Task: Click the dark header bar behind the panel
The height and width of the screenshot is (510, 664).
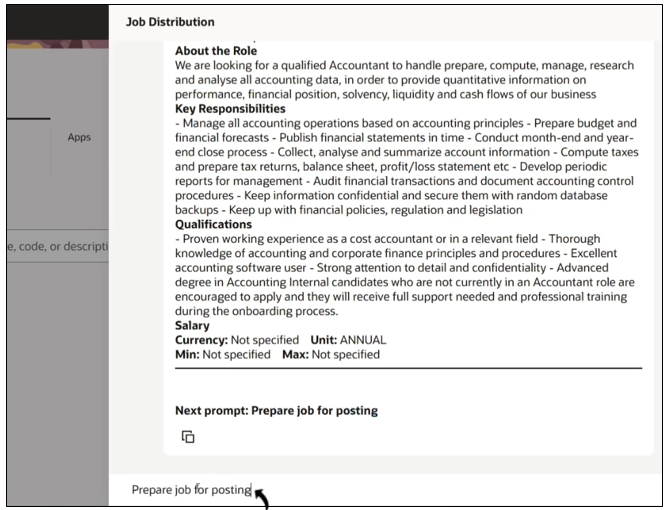Action: pyautogui.click(x=58, y=23)
